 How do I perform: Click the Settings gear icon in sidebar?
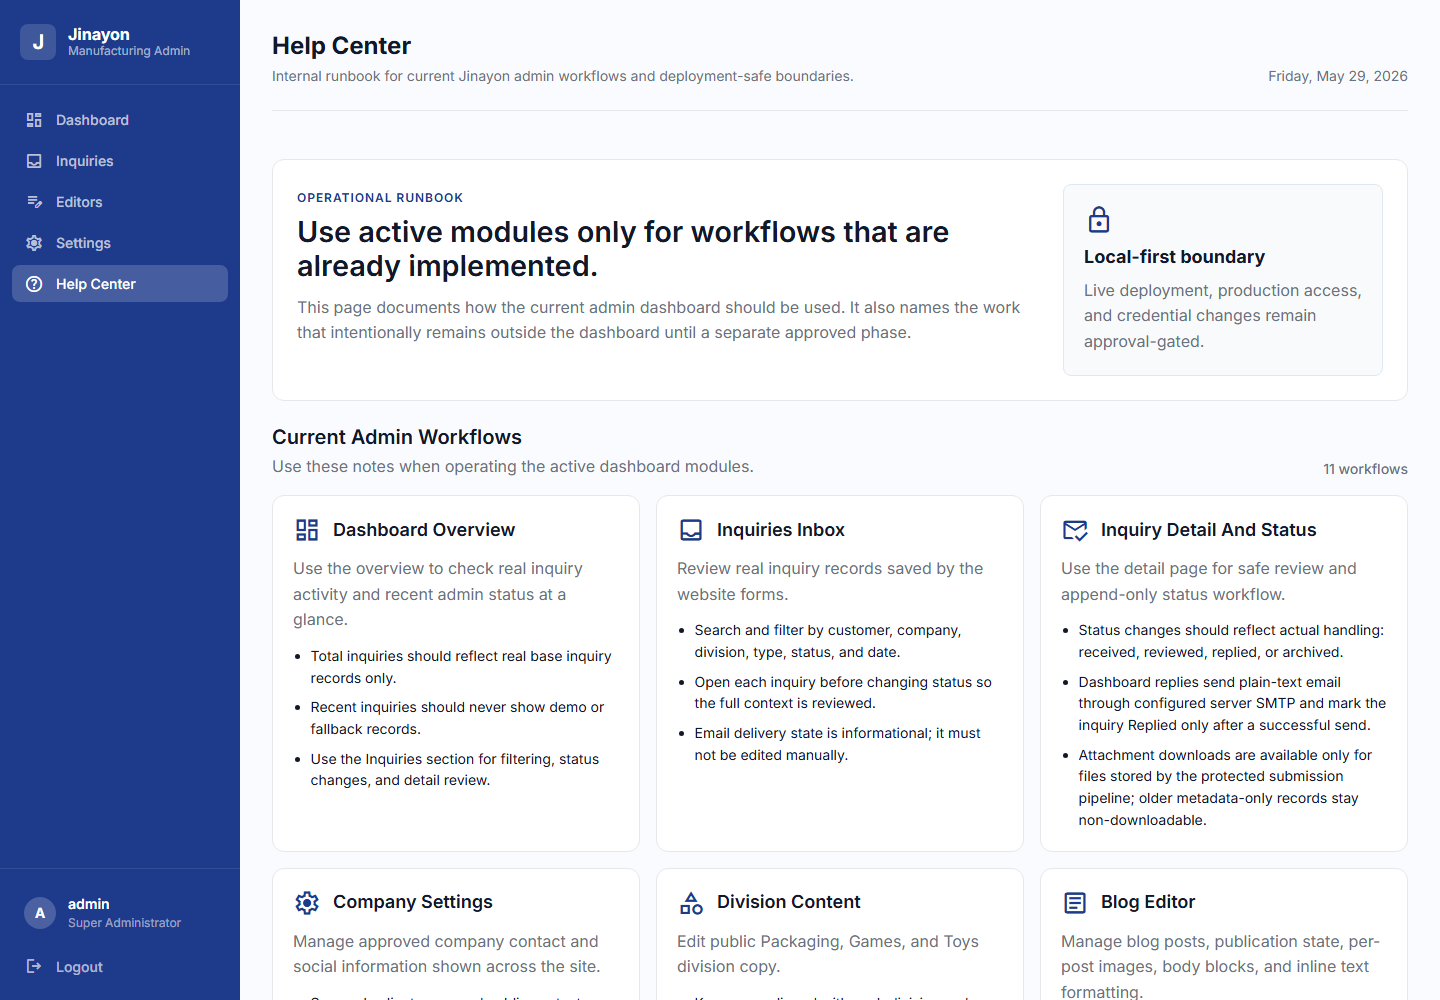click(x=34, y=243)
